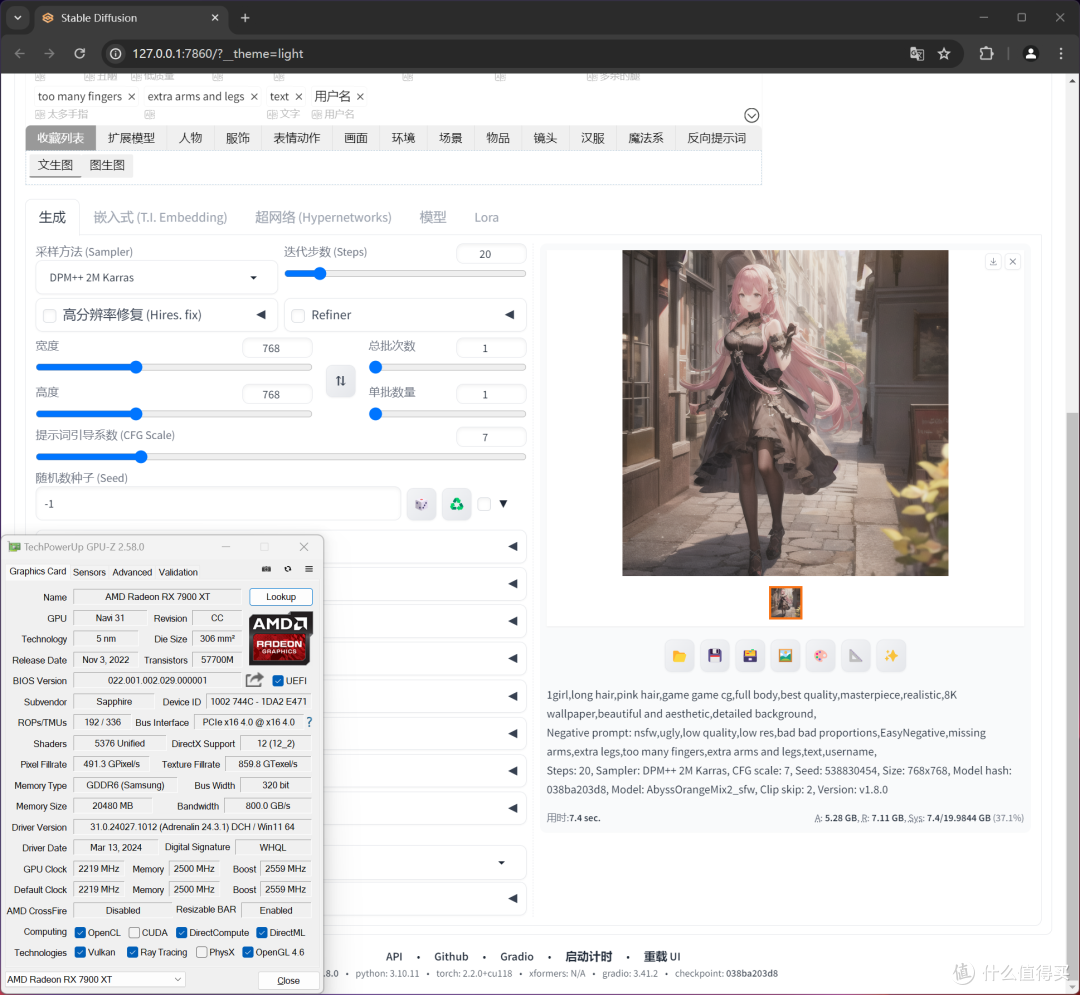This screenshot has width=1080, height=995.
Task: Toggle the Vulkan checkbox in GPU-Z
Action: 80,952
